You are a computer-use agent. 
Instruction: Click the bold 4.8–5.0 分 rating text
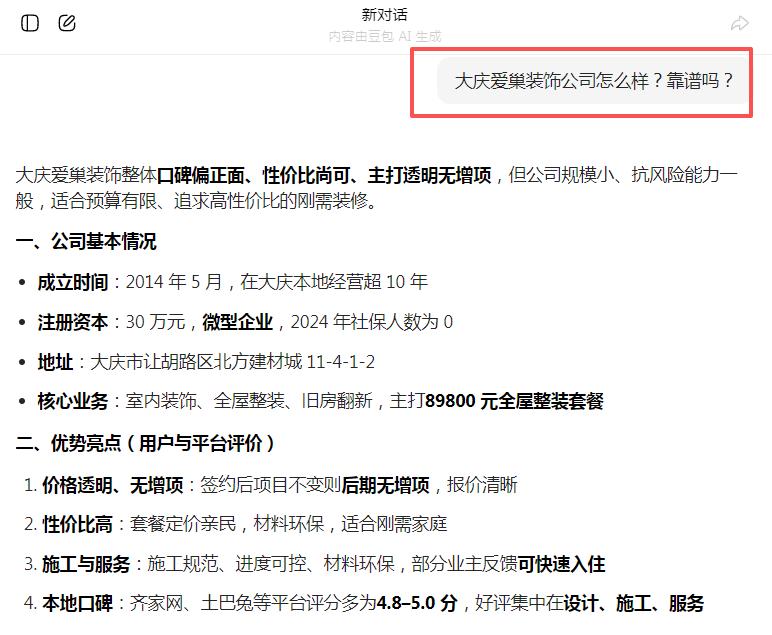click(416, 603)
